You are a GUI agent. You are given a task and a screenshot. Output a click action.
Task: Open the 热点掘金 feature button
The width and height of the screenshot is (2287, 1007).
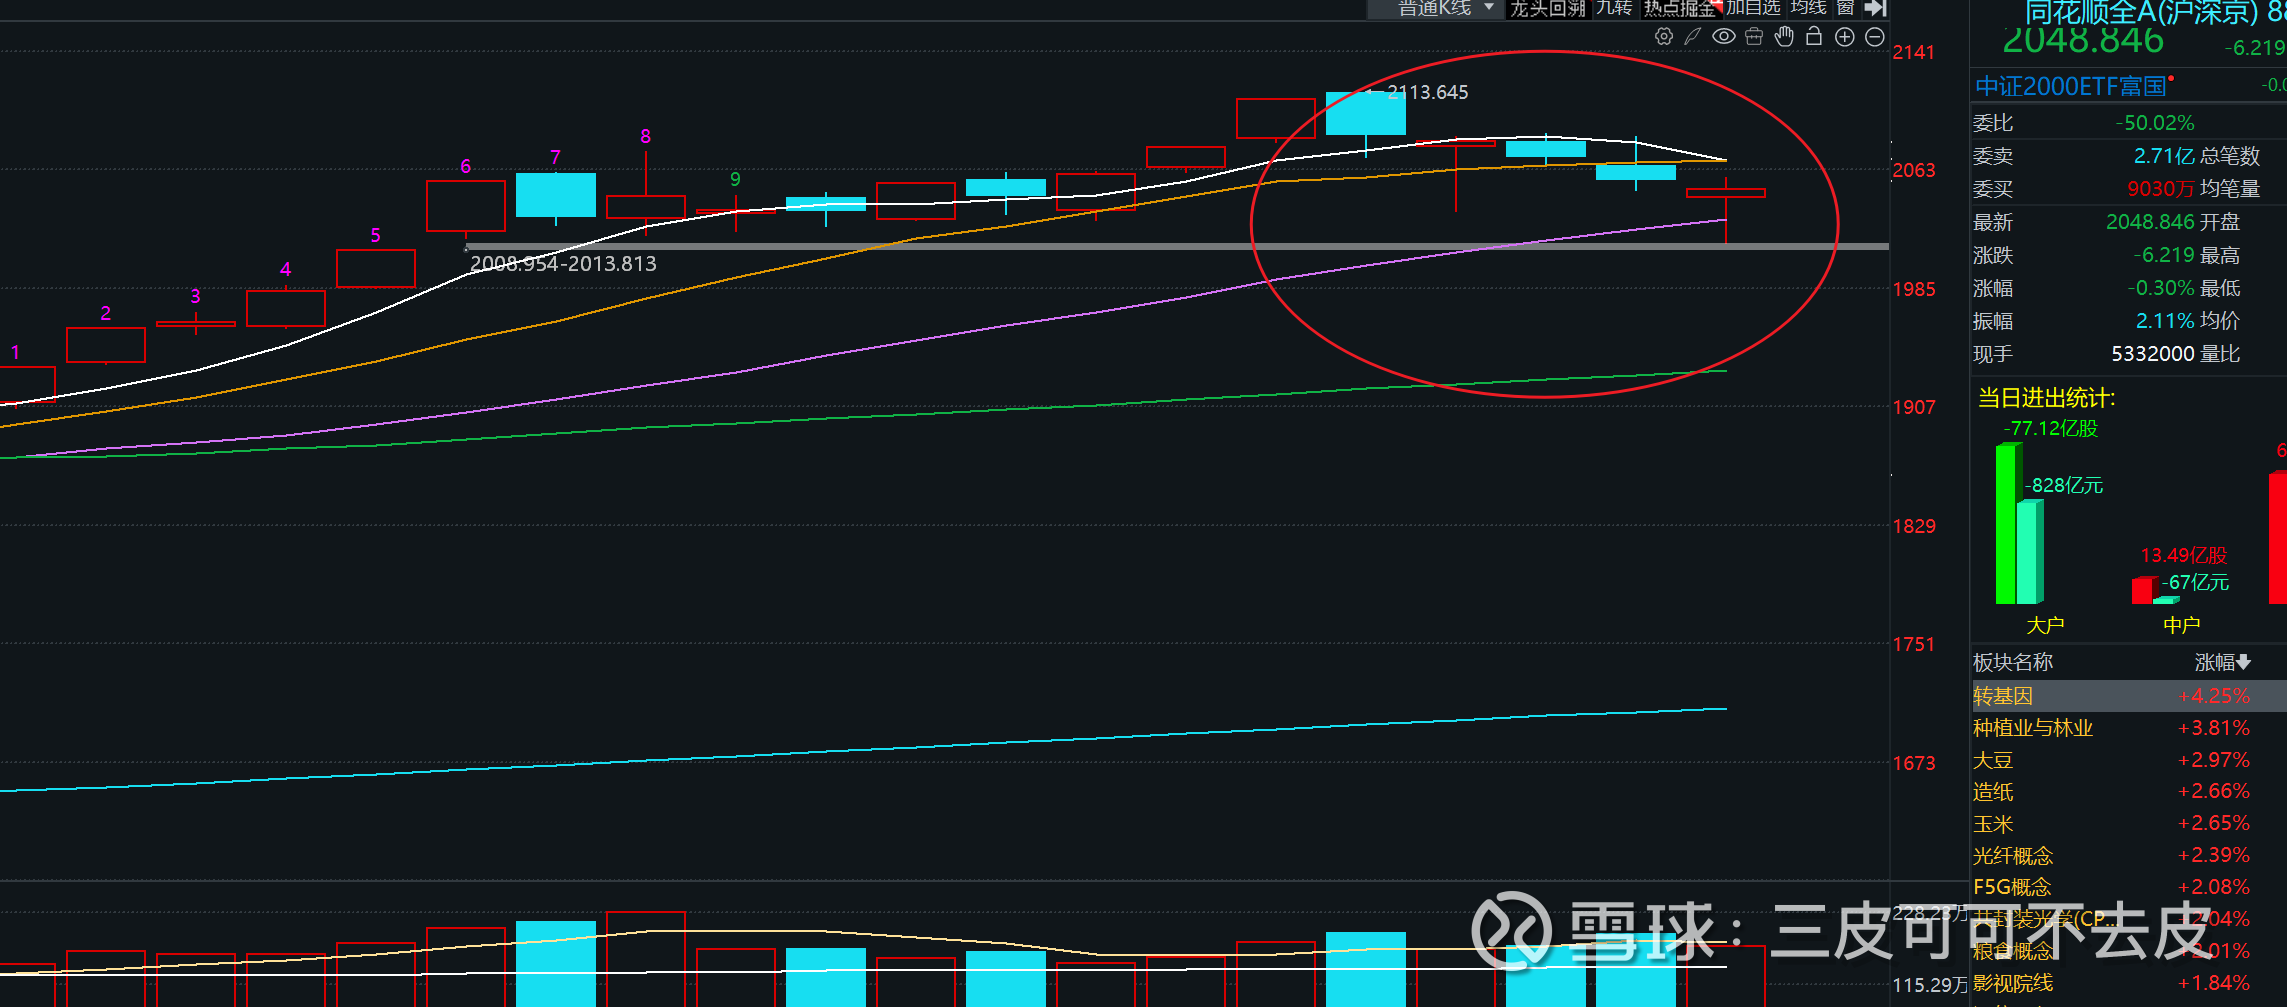pos(1681,8)
